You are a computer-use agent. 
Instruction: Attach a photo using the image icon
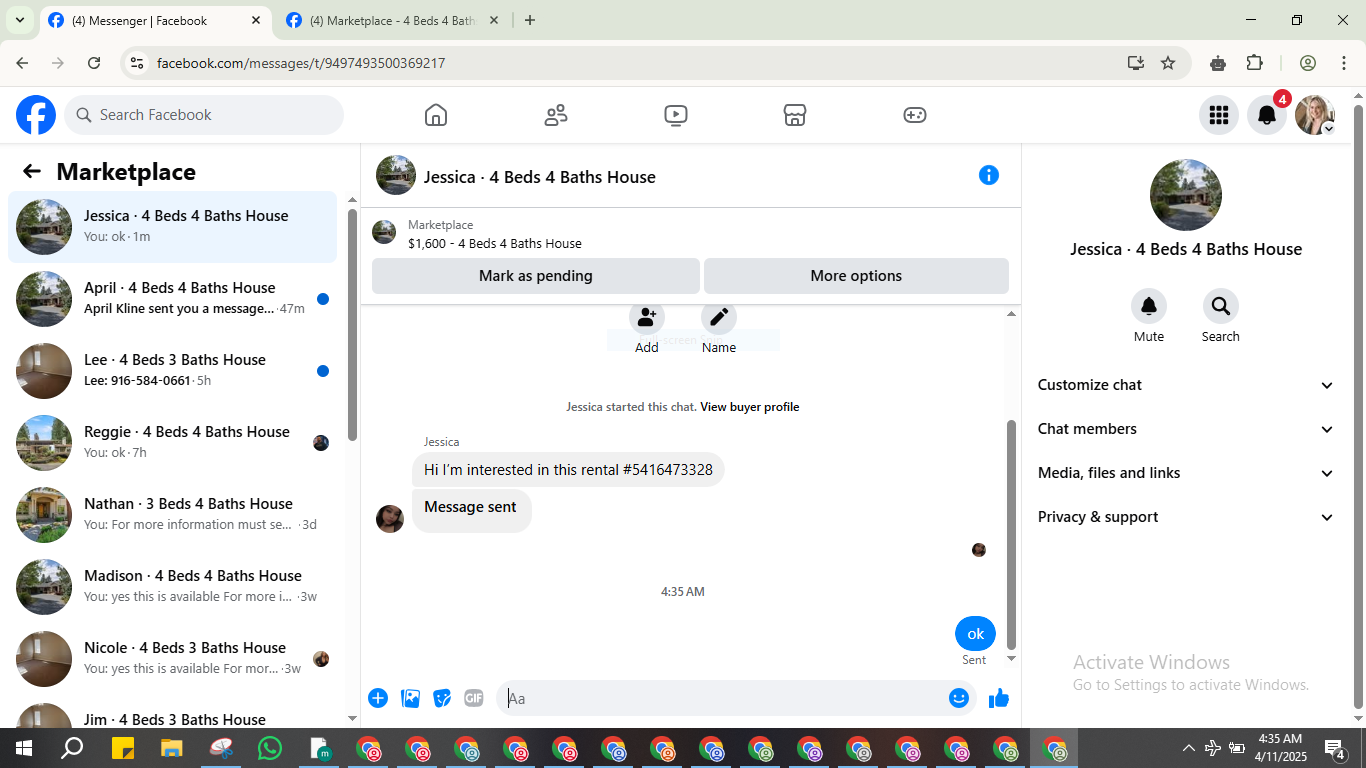point(410,698)
